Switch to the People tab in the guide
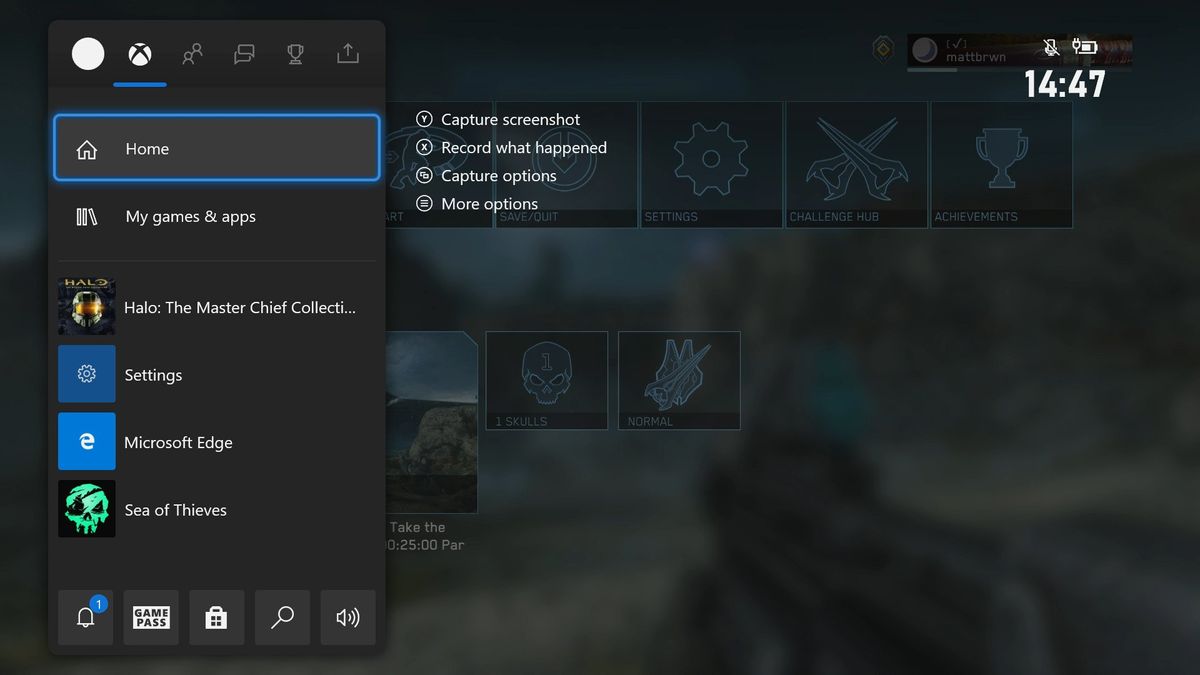The height and width of the screenshot is (675, 1200). tap(192, 54)
